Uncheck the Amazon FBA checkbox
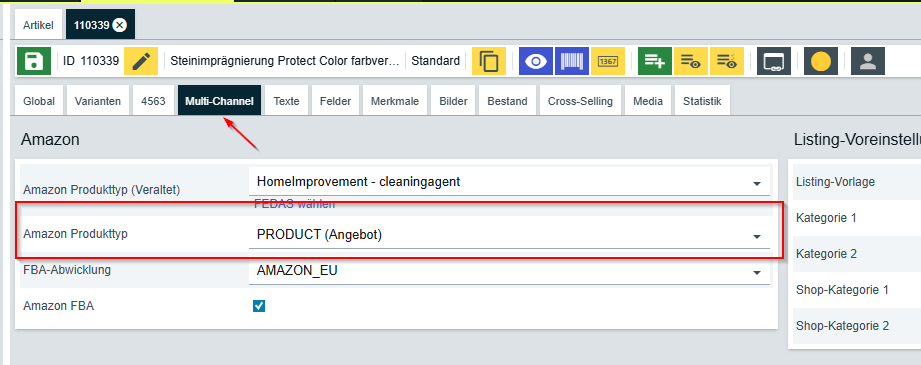Viewport: 921px width, 365px height. tap(258, 306)
